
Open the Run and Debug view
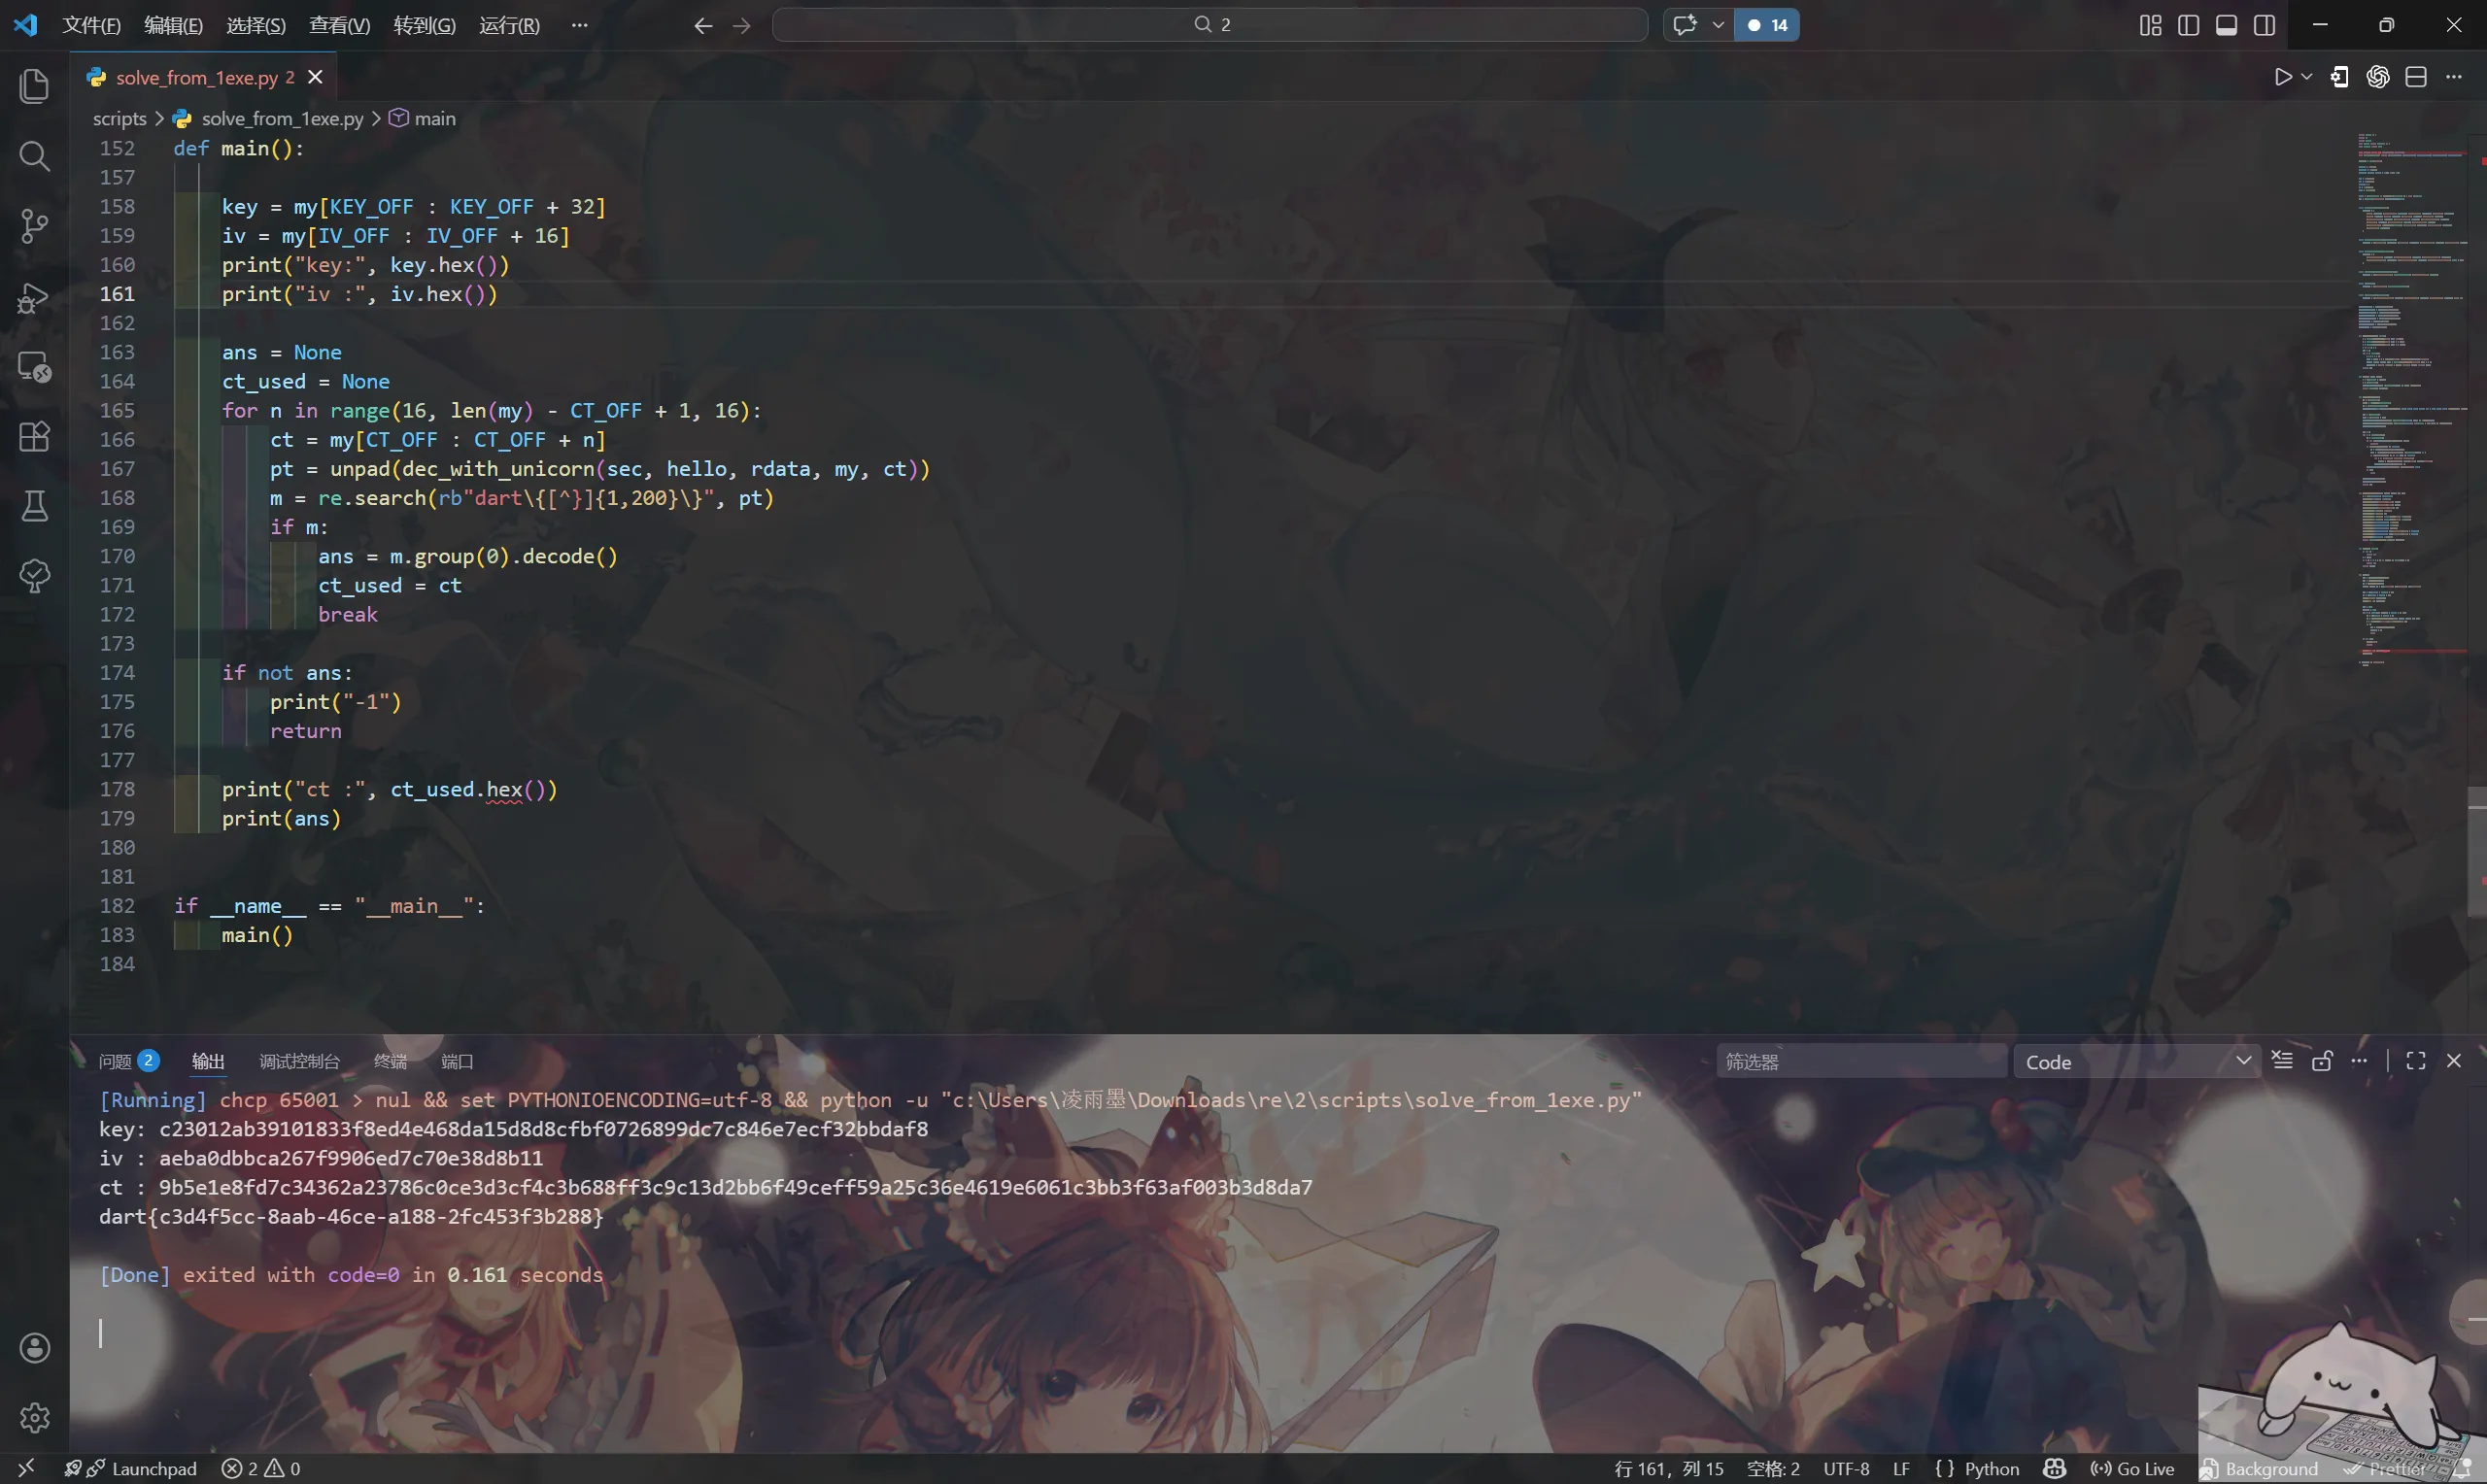34,297
